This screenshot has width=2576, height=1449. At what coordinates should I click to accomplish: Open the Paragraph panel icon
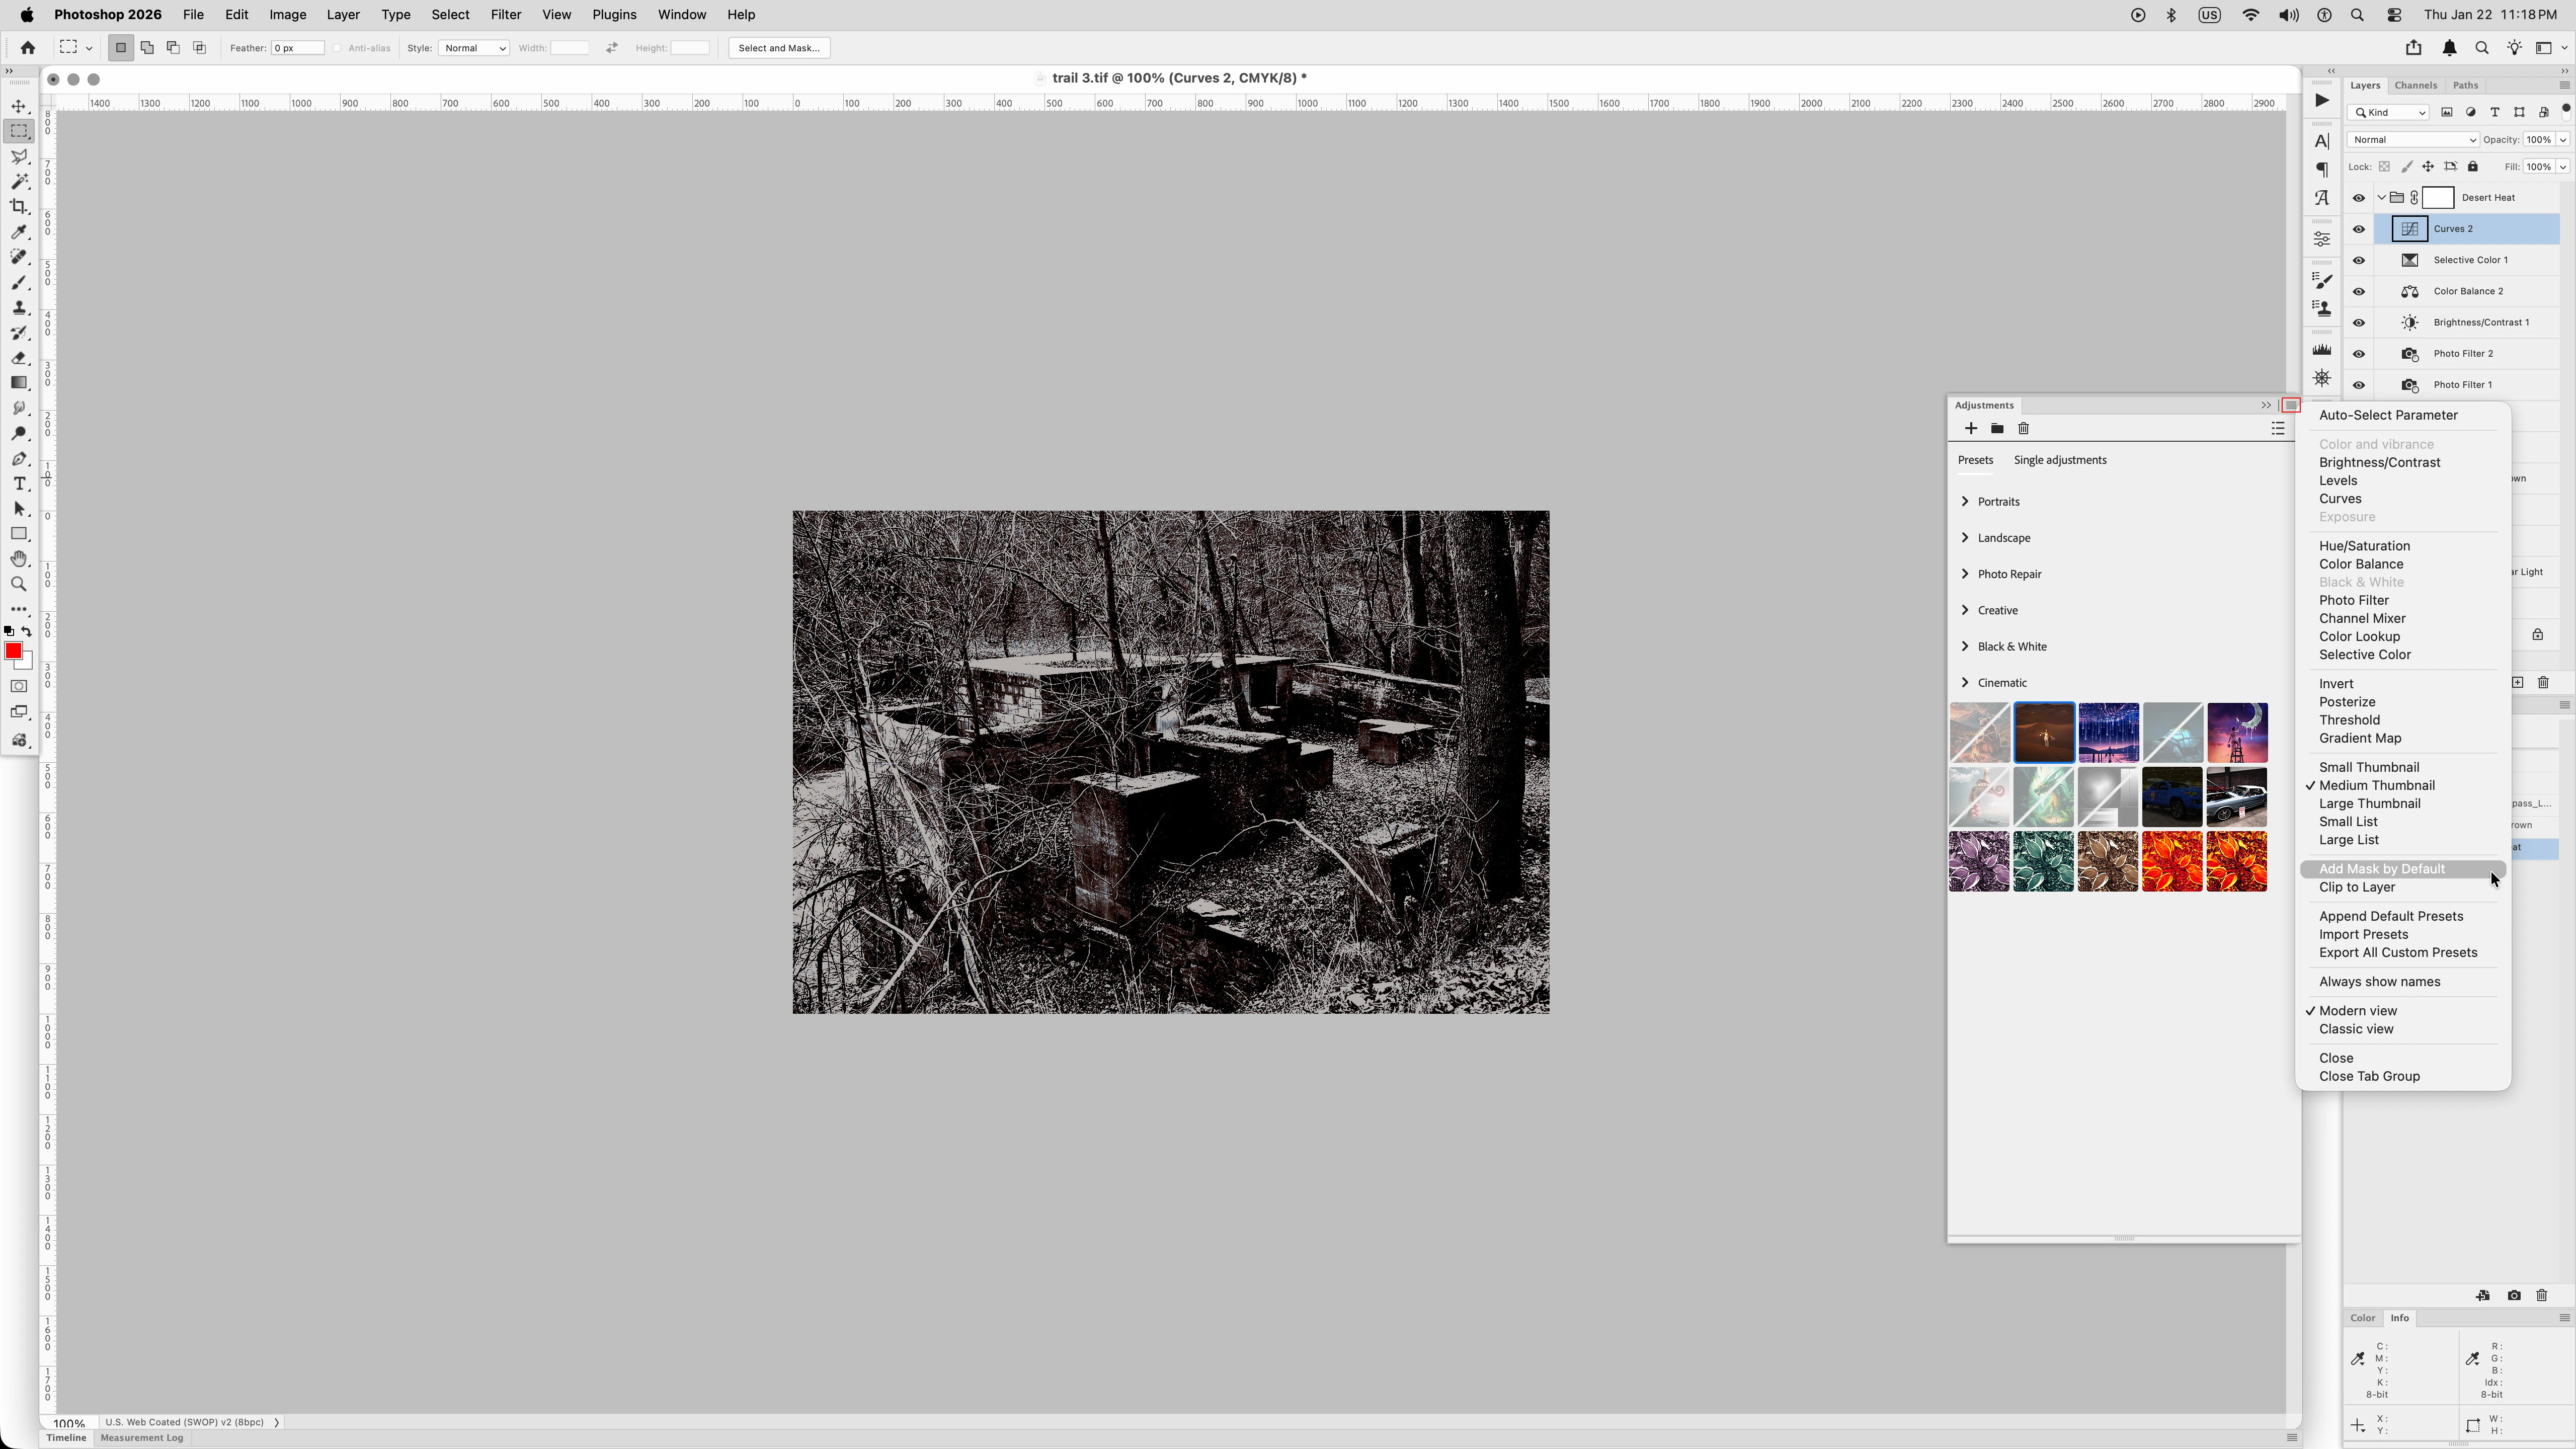coord(2322,169)
